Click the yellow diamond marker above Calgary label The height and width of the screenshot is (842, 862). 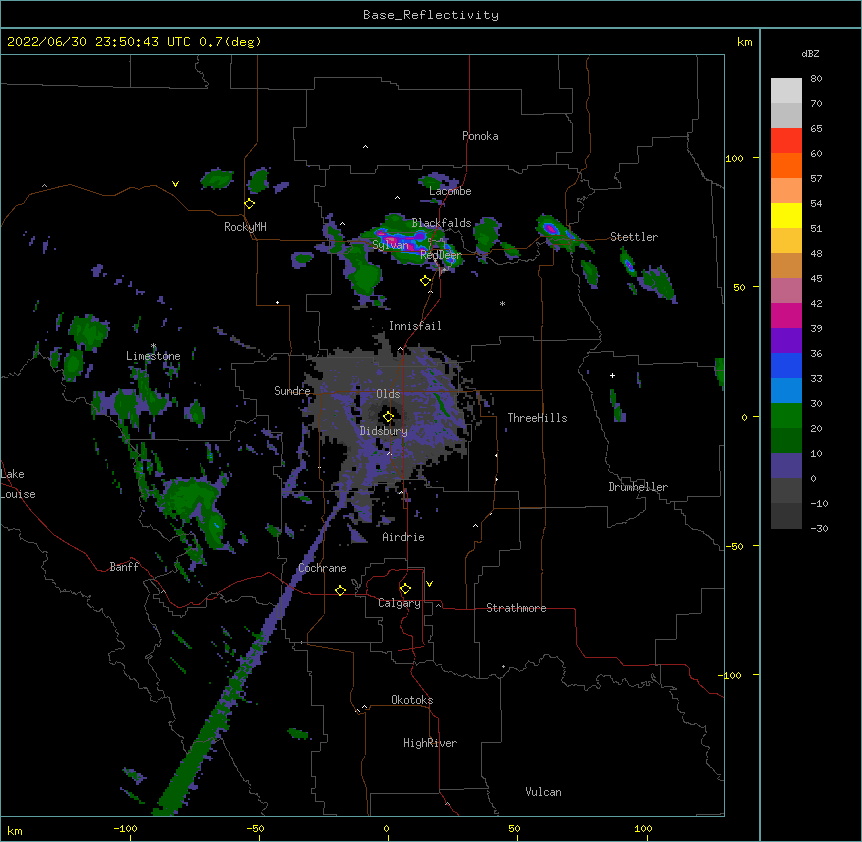[x=405, y=589]
